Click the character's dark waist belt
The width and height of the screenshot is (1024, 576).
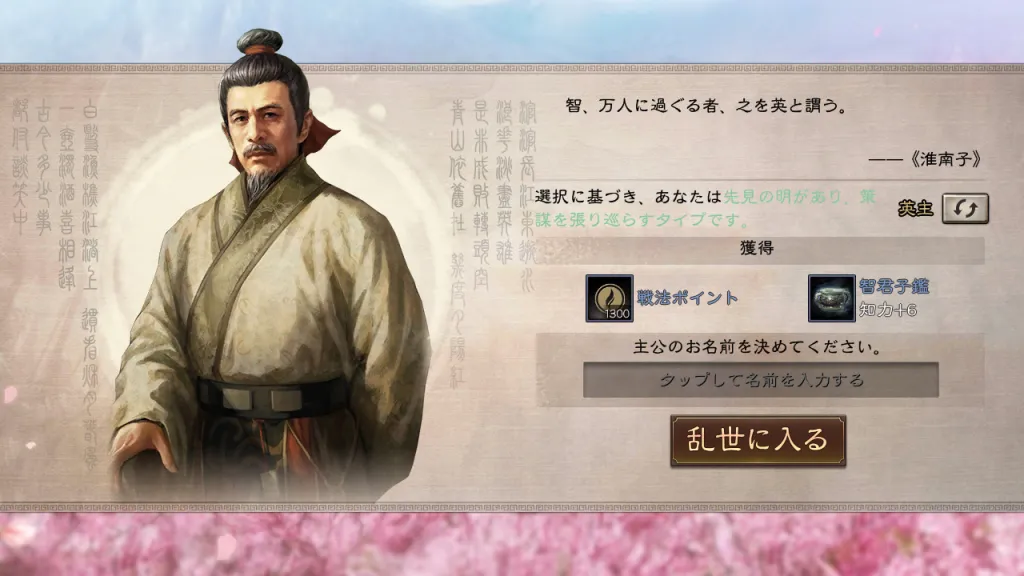(272, 394)
